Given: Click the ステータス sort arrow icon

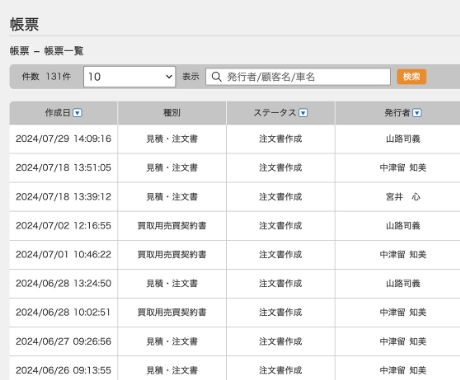Looking at the screenshot, I should 303,113.
